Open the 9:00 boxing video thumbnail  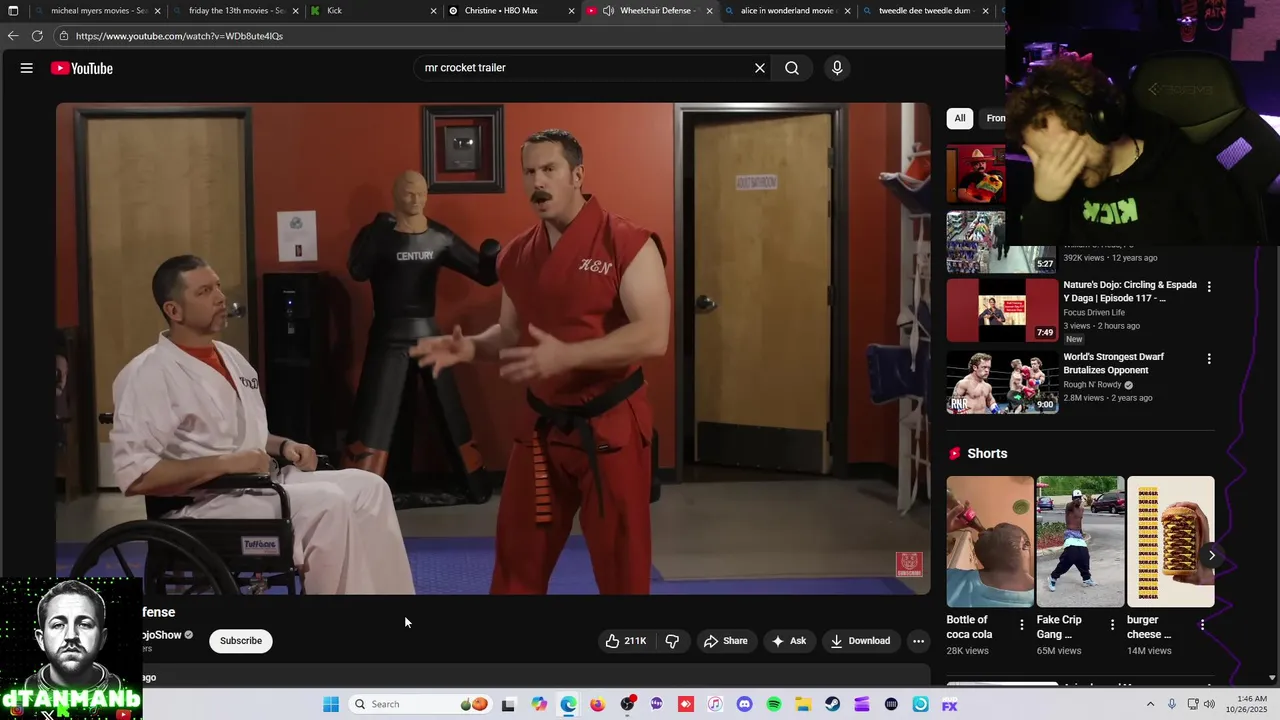(x=1002, y=382)
